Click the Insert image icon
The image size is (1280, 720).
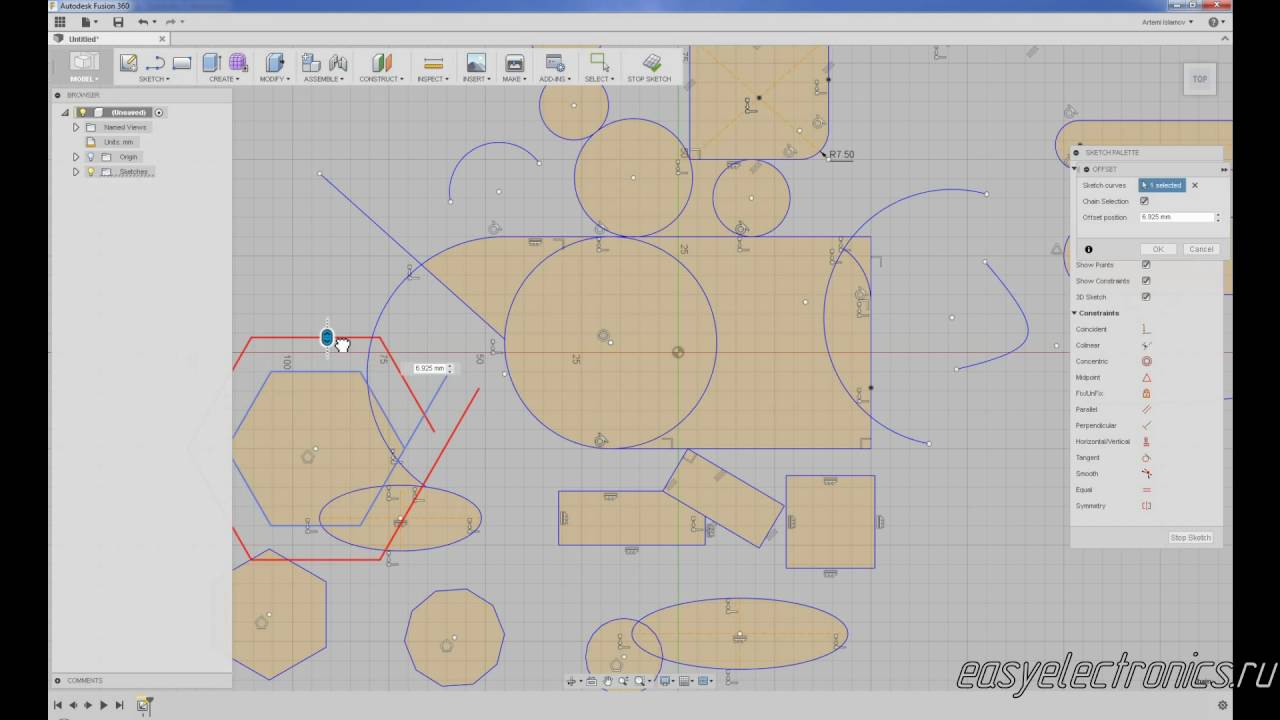[476, 63]
